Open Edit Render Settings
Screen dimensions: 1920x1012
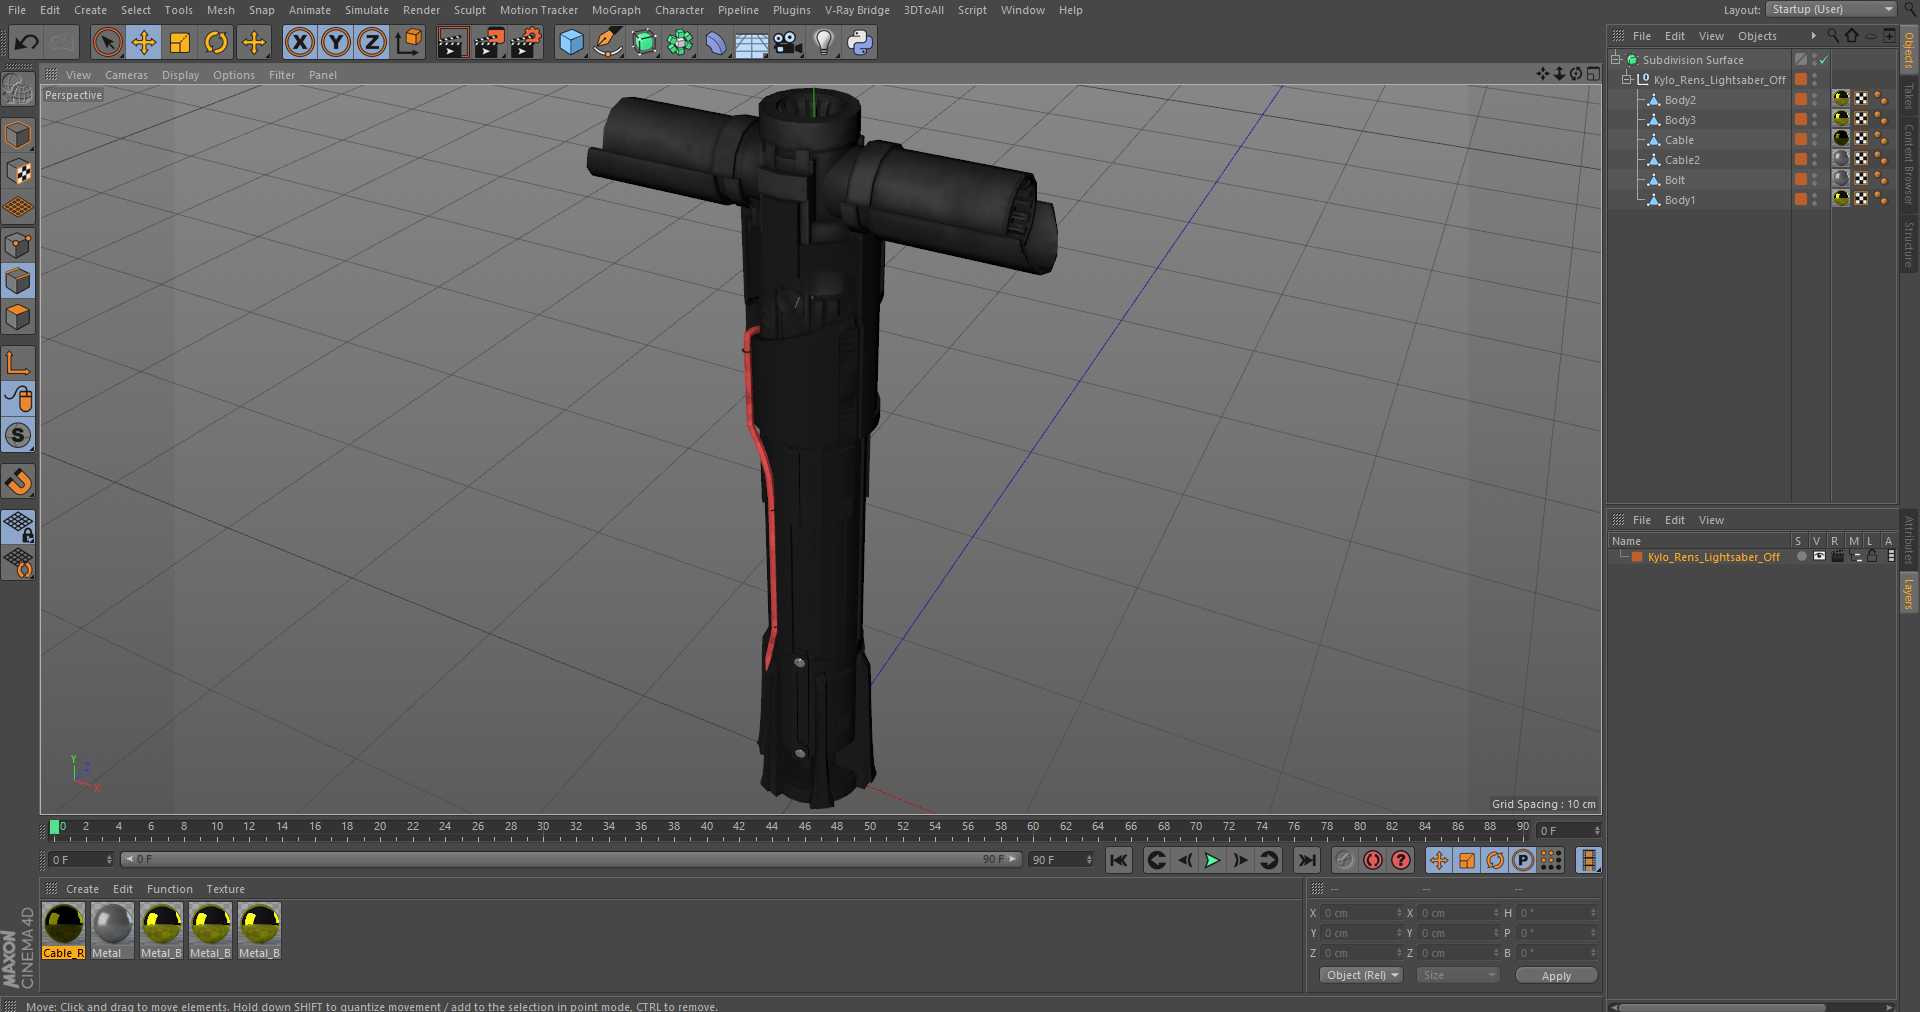pos(526,42)
